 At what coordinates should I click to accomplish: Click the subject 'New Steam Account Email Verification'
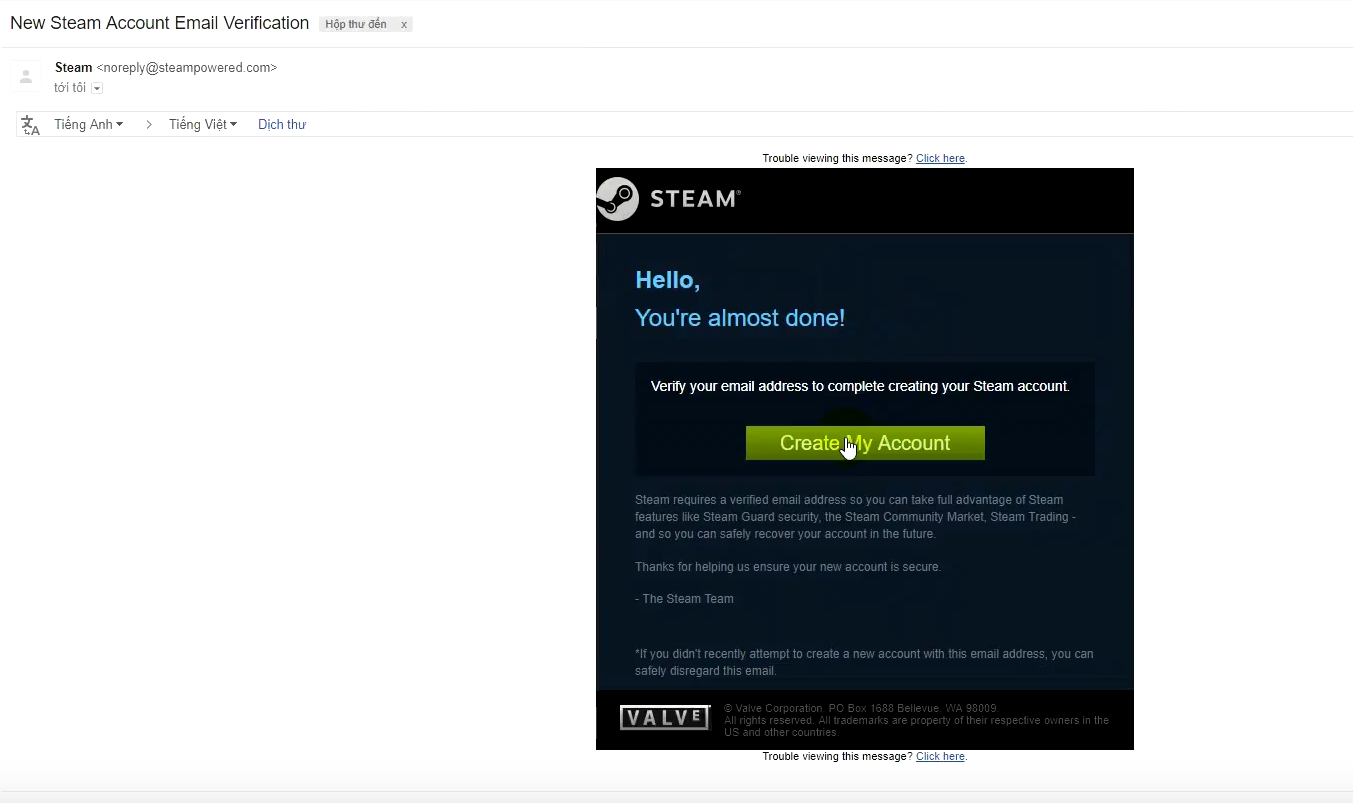tap(159, 22)
